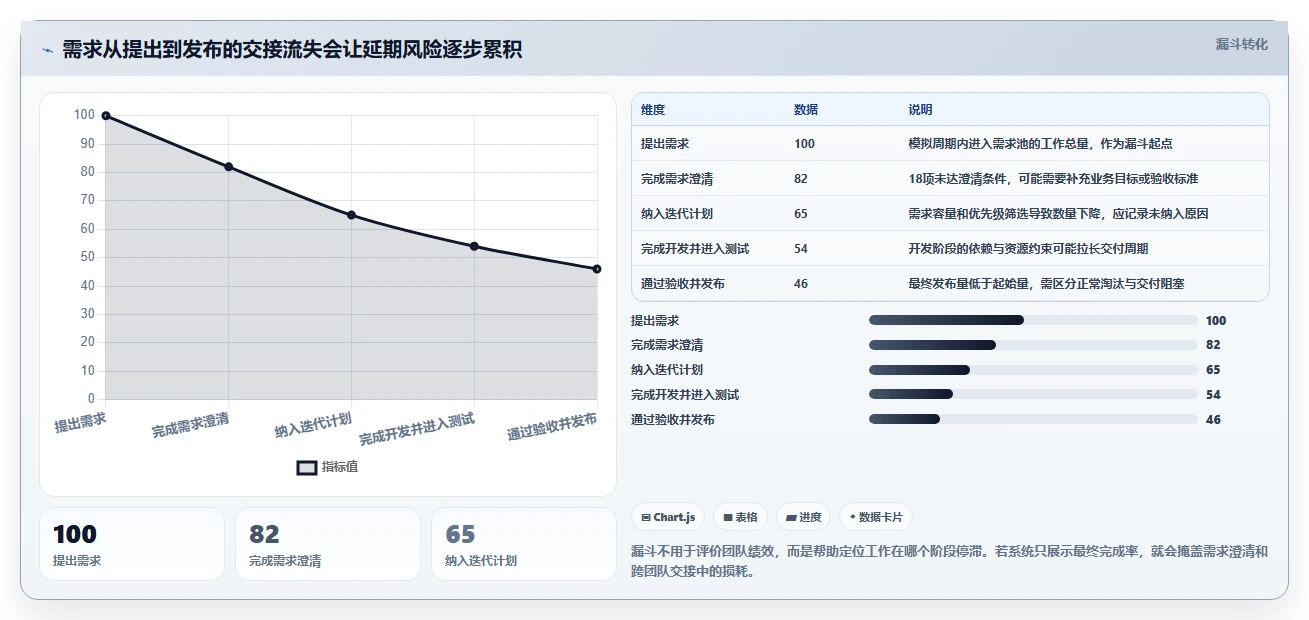This screenshot has height=620, width=1309.
Task: Click chart data point for 通过验收并发布
Action: pyautogui.click(x=597, y=269)
